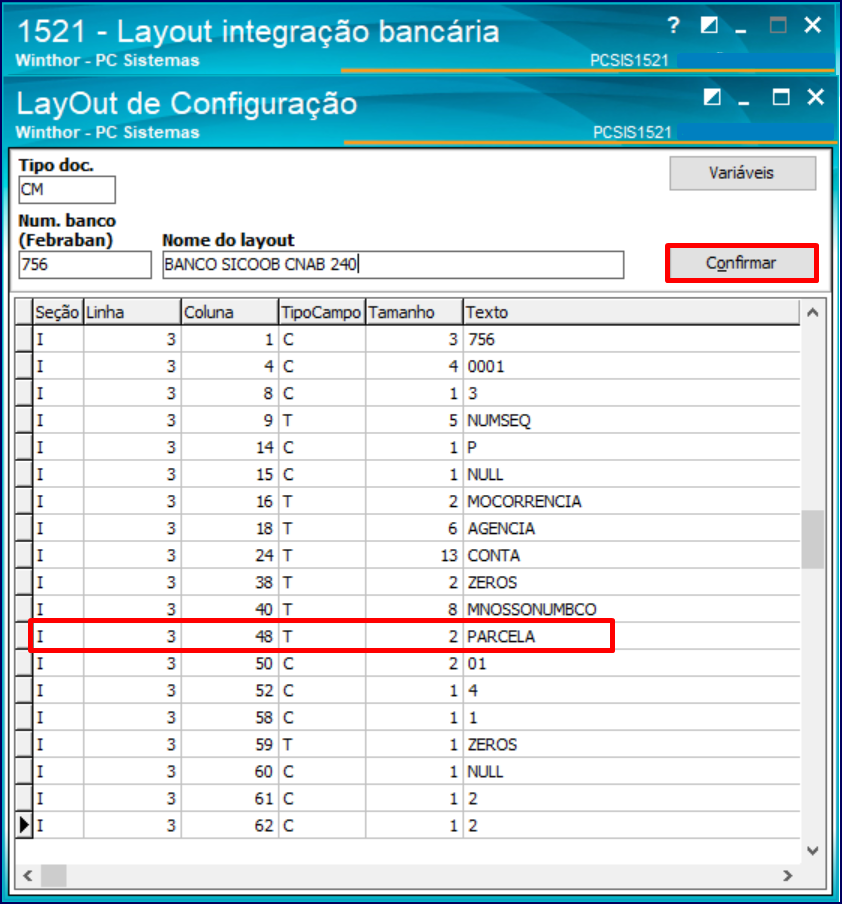Select the MNOSSONUMBCO text cell
This screenshot has width=842, height=904.
pyautogui.click(x=632, y=609)
